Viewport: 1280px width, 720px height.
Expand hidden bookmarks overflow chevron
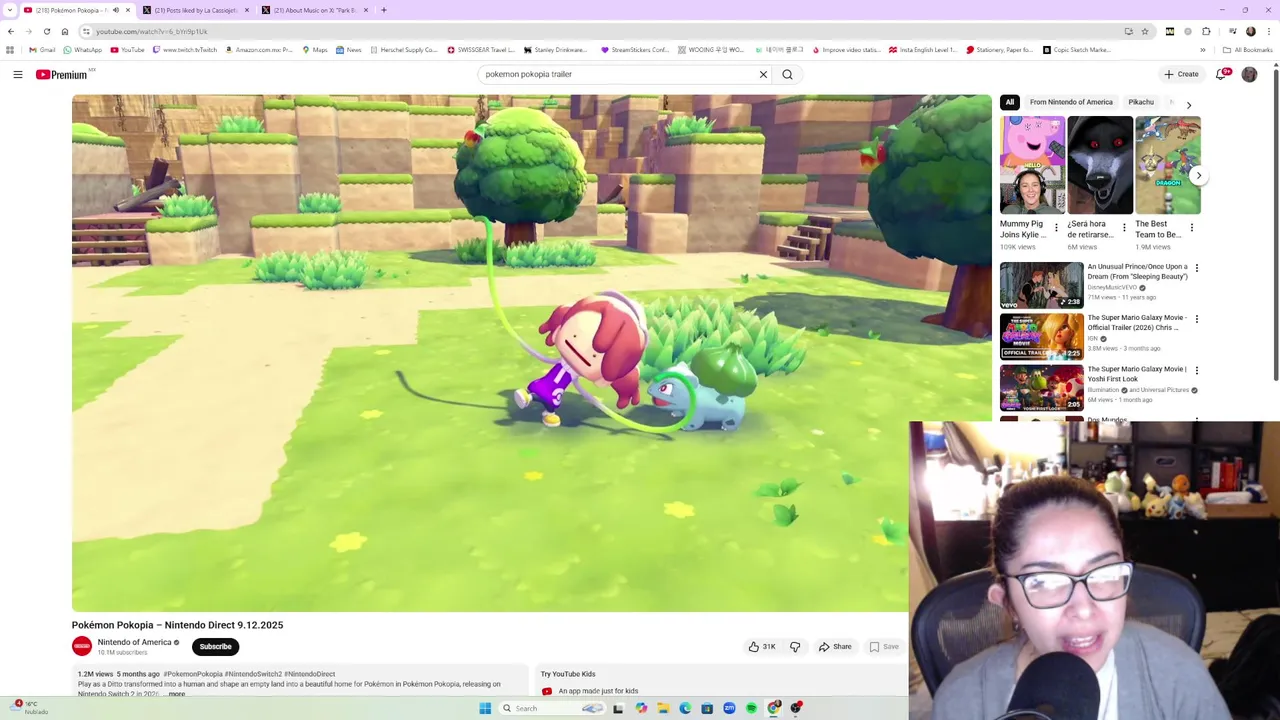point(1203,50)
